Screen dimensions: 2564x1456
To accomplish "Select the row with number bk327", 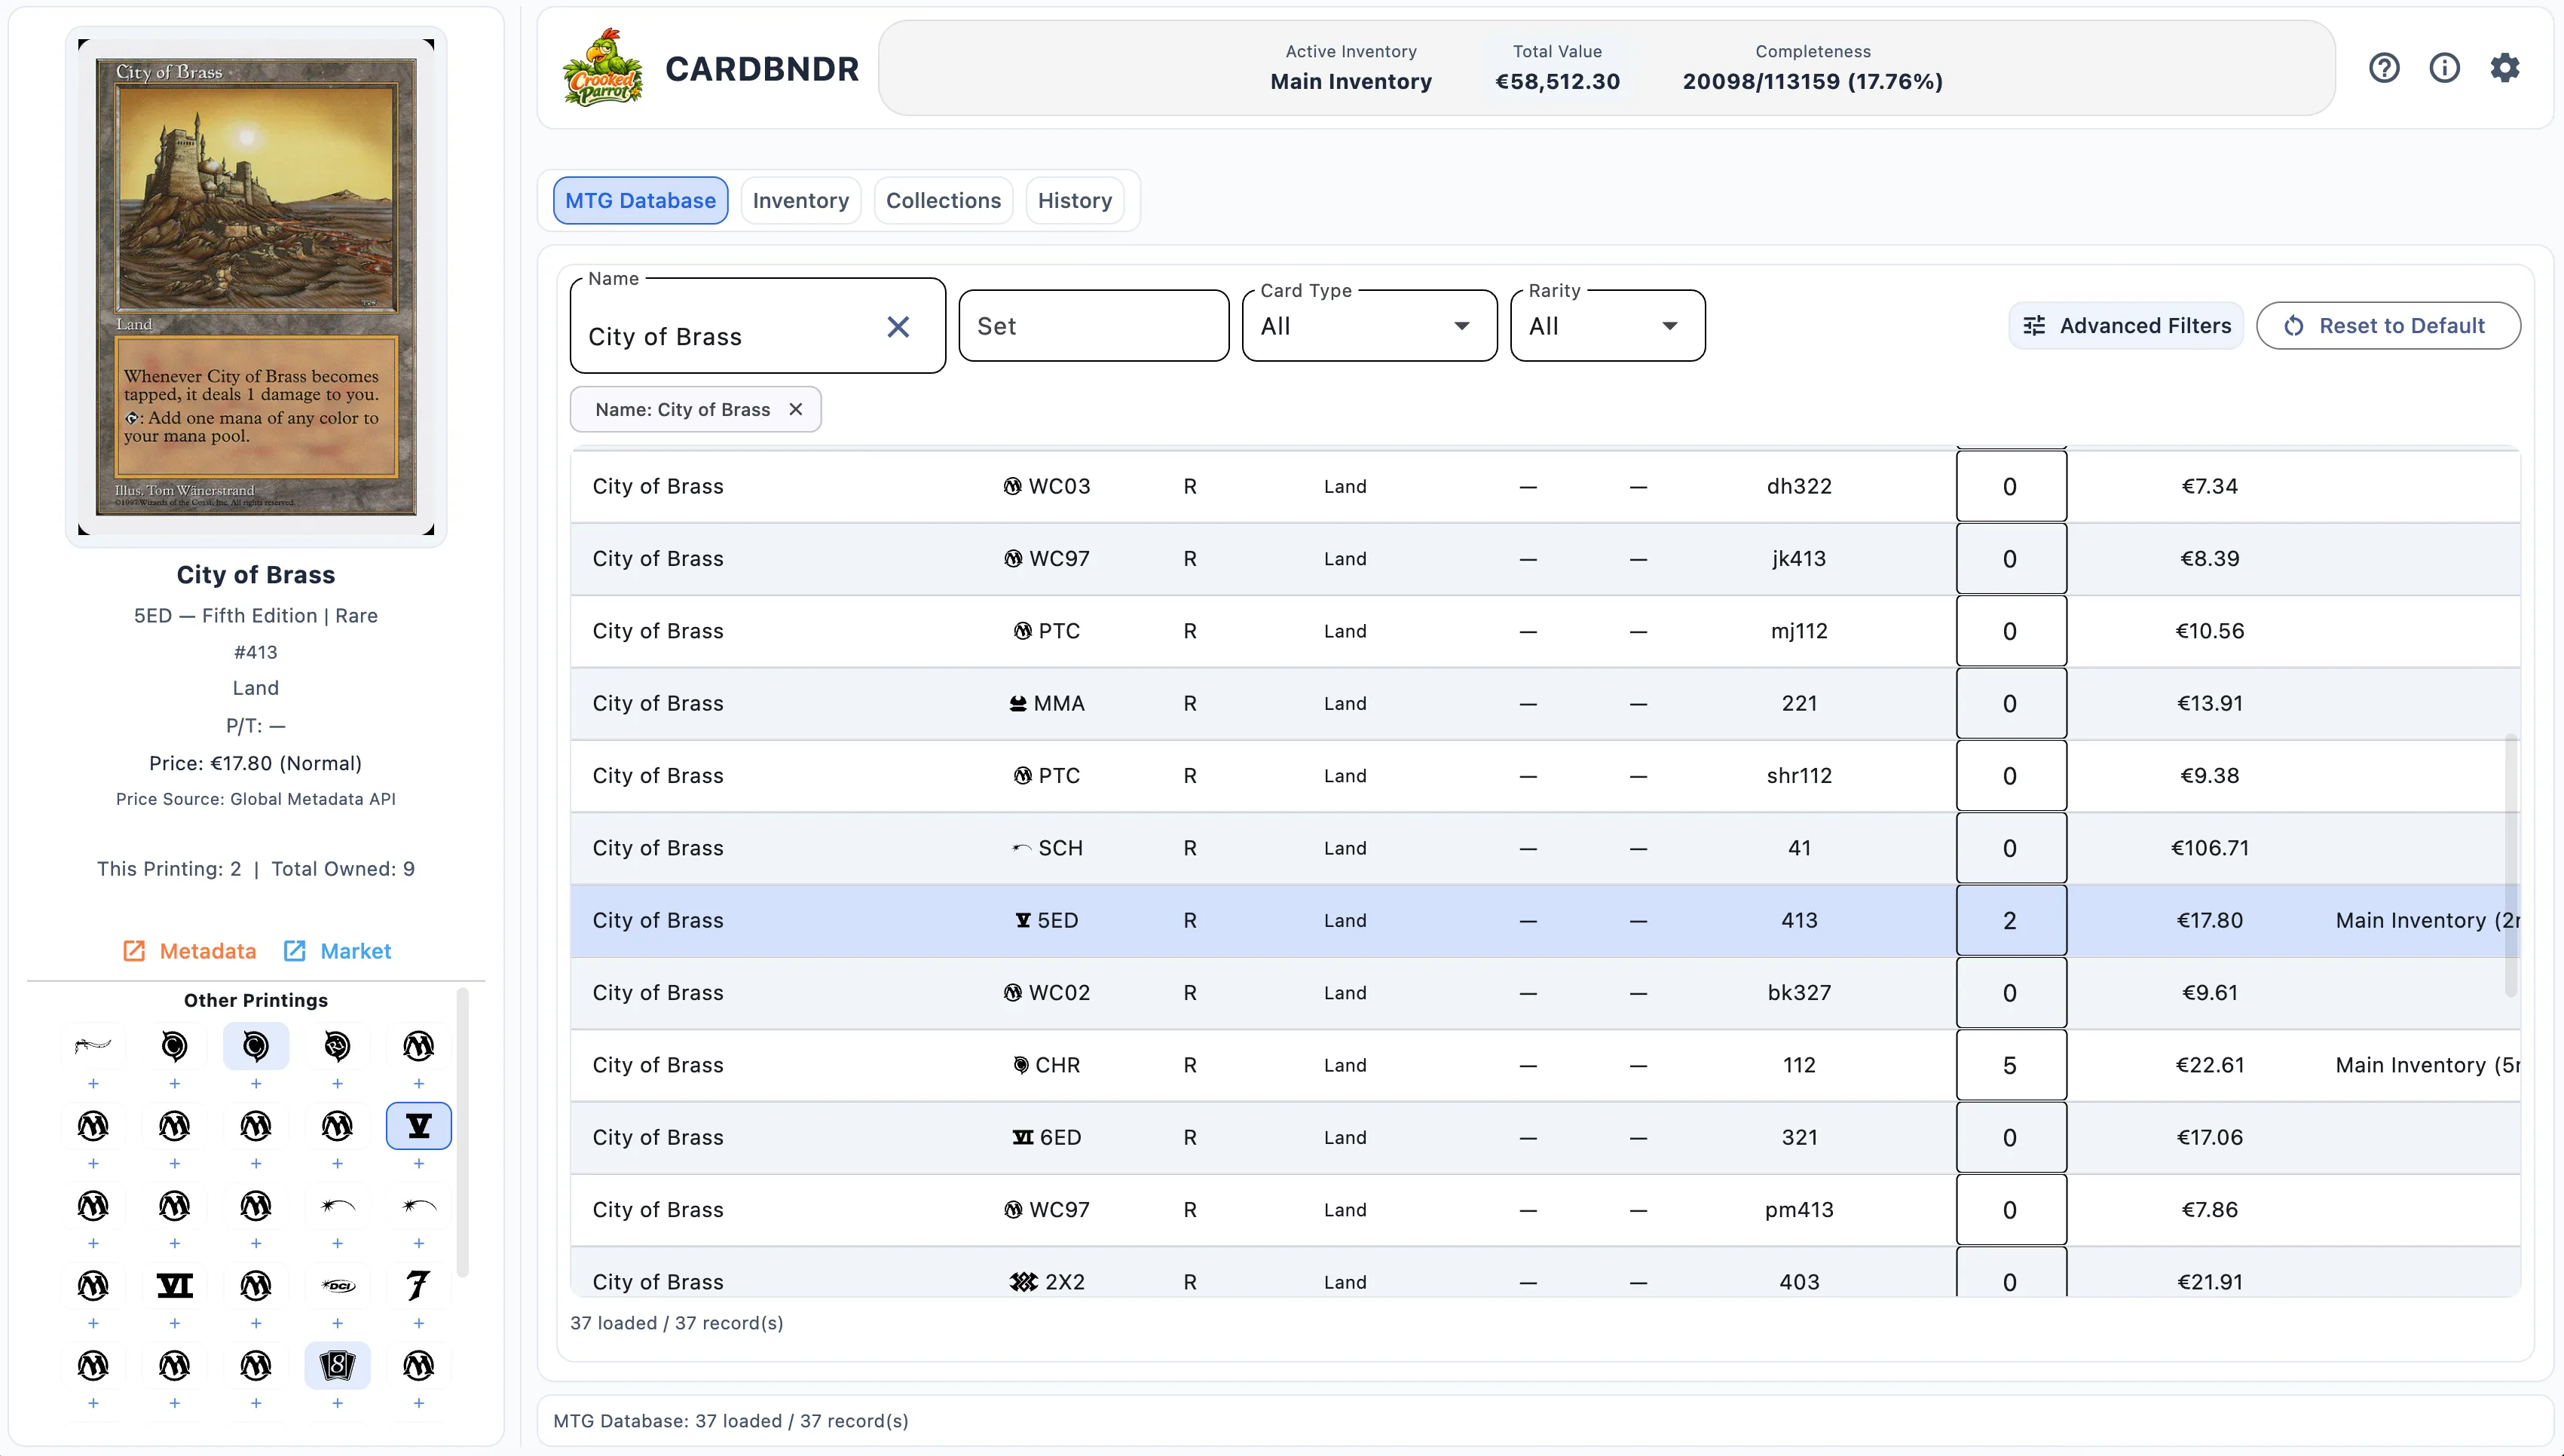I will tap(1545, 993).
